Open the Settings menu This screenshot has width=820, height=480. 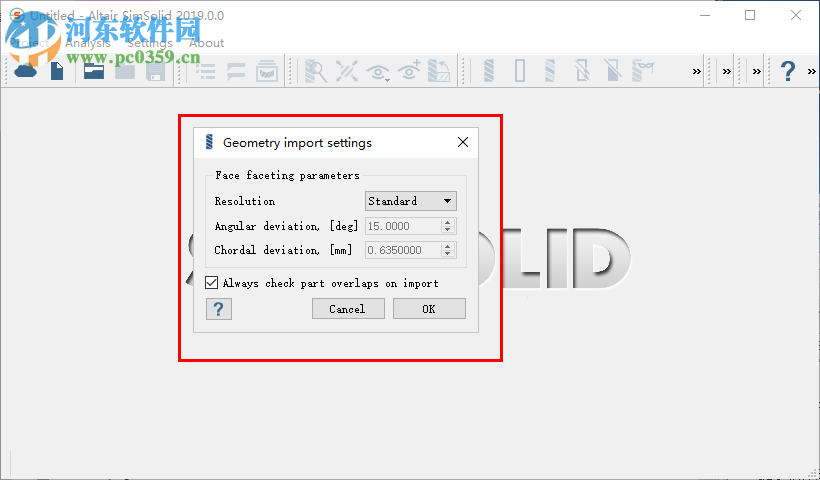click(x=150, y=43)
